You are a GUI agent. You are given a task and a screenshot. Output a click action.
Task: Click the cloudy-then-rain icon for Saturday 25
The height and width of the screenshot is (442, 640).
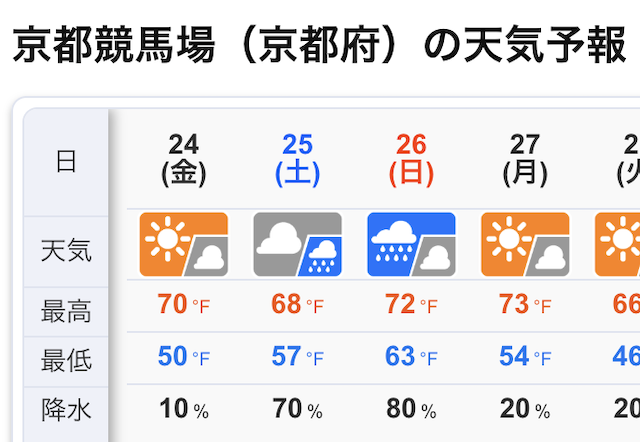(x=298, y=244)
